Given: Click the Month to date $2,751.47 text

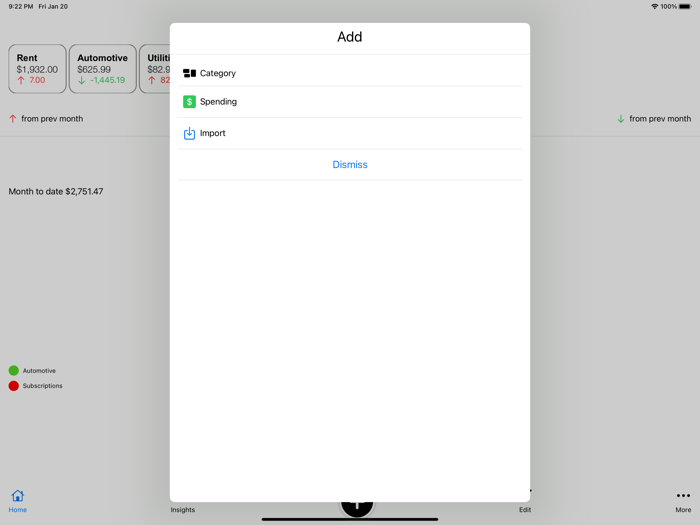Looking at the screenshot, I should [x=56, y=192].
